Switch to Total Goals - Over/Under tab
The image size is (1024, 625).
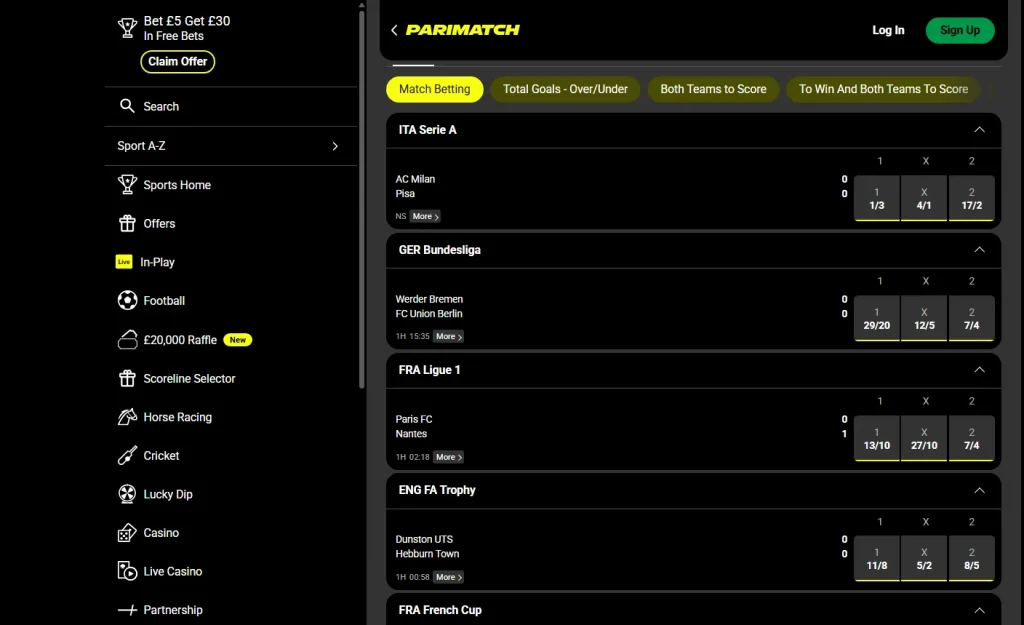pyautogui.click(x=565, y=89)
